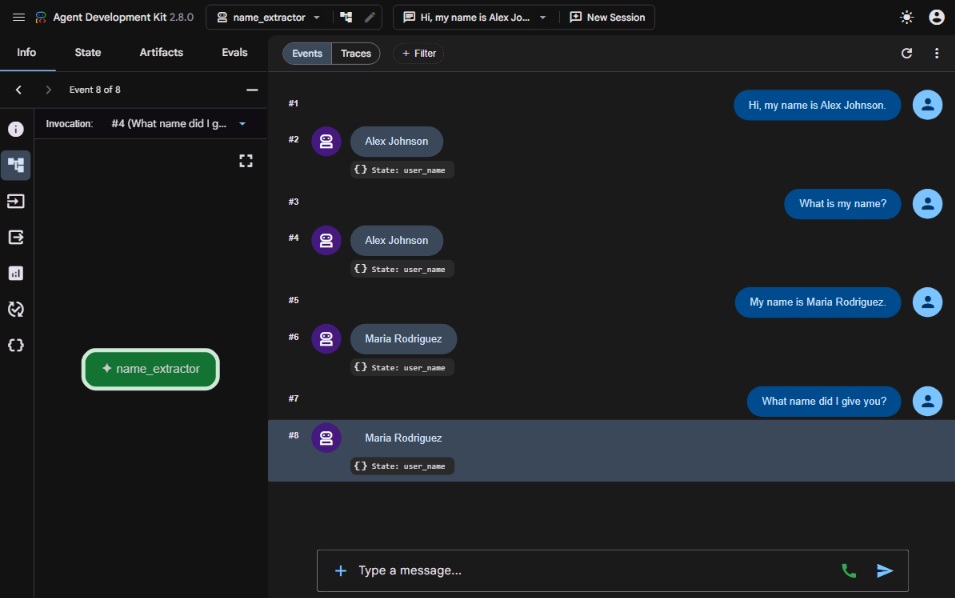This screenshot has width=955, height=598.
Task: Expand the graph to fullscreen
Action: click(x=245, y=160)
